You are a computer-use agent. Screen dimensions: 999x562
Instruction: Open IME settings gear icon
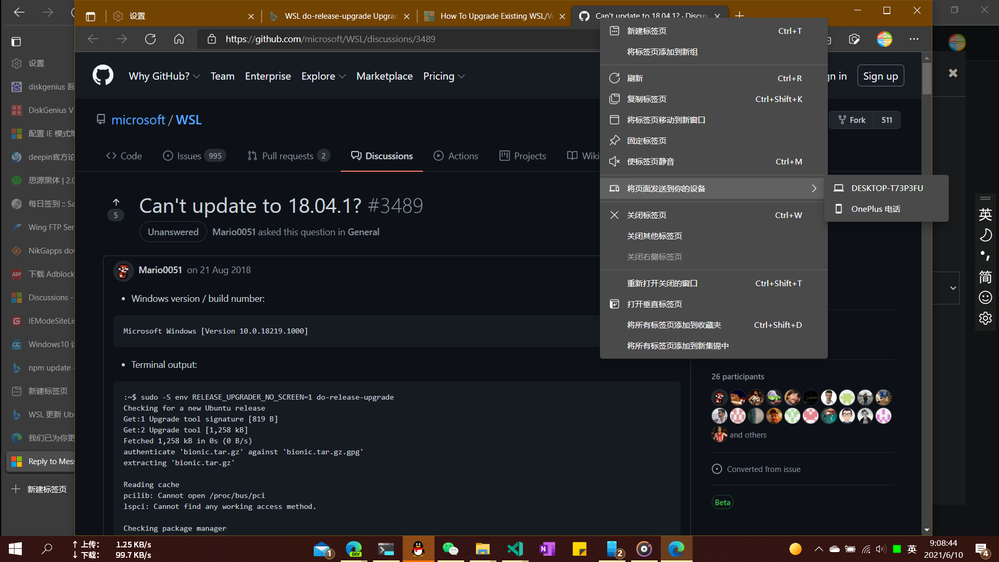(985, 318)
